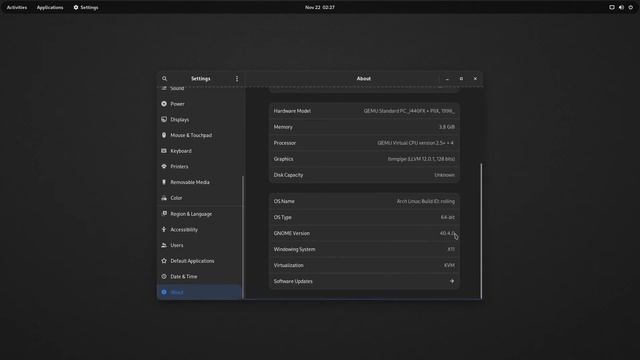Click the Users icon in sidebar
Image resolution: width=640 pixels, height=360 pixels.
[x=164, y=245]
